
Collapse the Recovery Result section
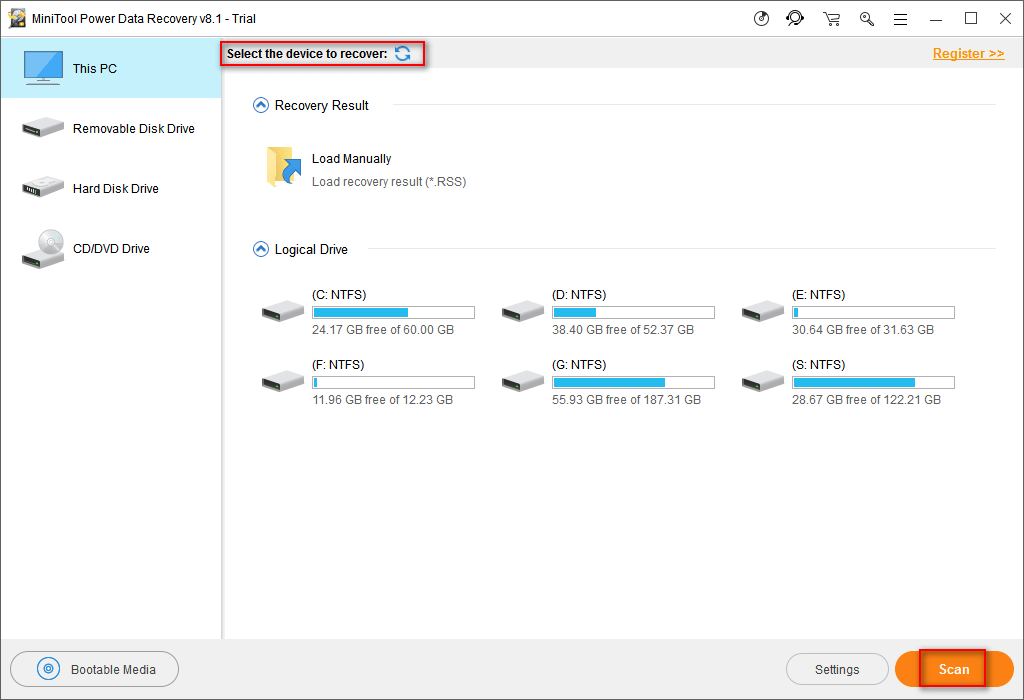(x=261, y=105)
